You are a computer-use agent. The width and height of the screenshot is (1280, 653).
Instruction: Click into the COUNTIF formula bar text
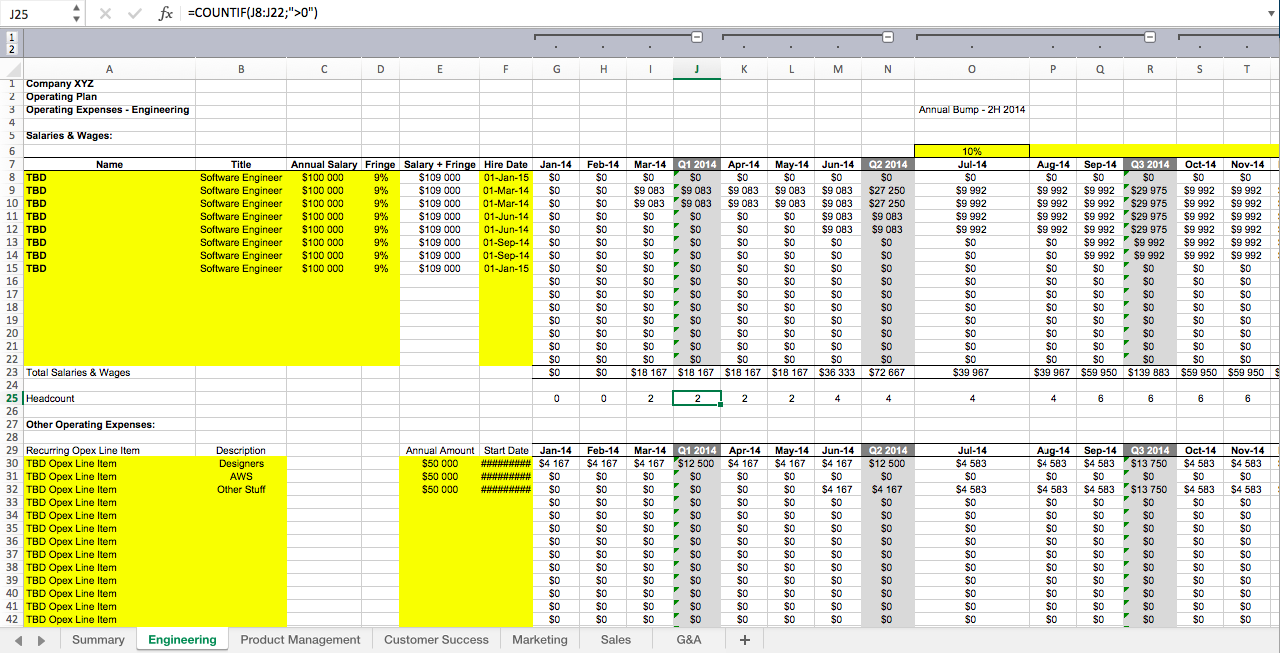[253, 14]
